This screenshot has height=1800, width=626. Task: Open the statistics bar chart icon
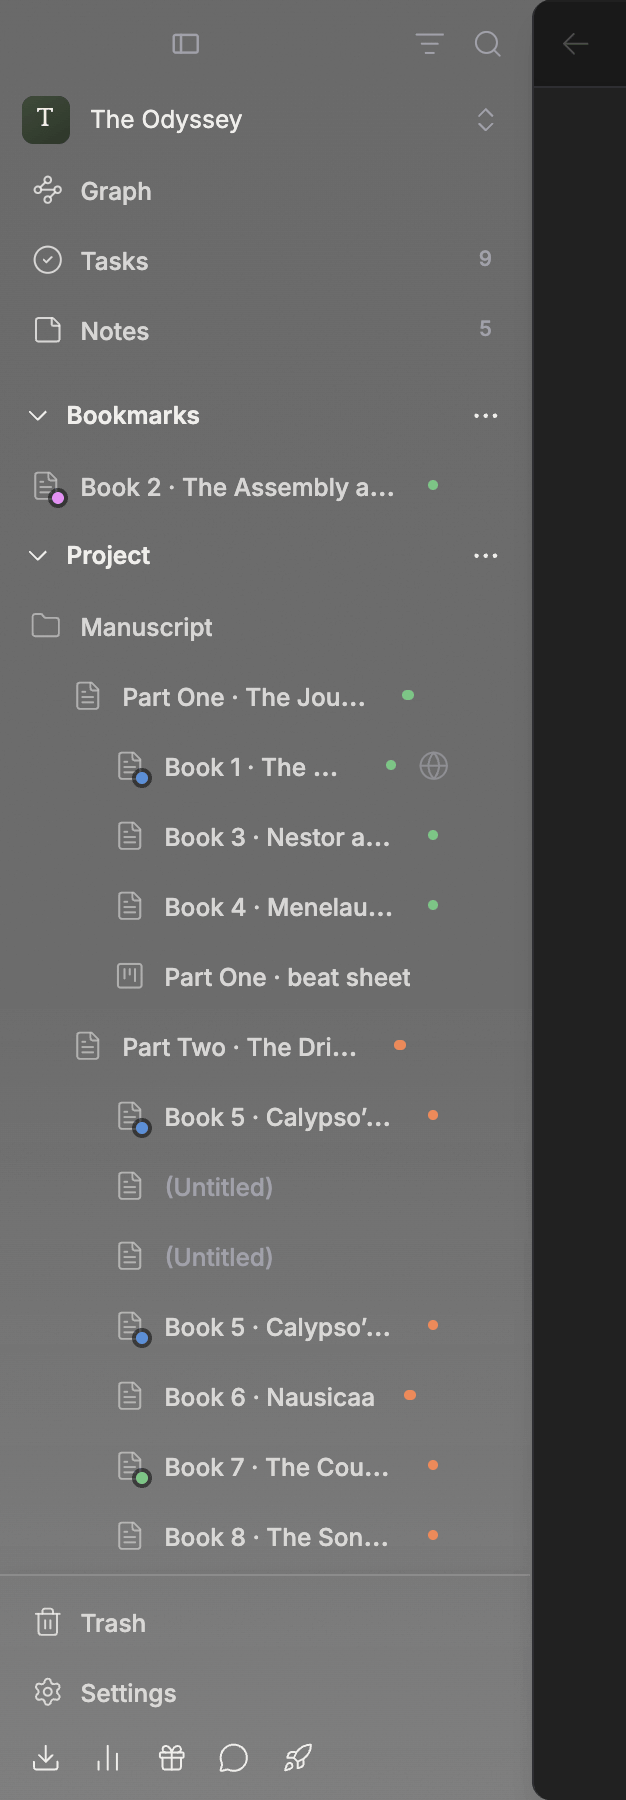click(108, 1758)
